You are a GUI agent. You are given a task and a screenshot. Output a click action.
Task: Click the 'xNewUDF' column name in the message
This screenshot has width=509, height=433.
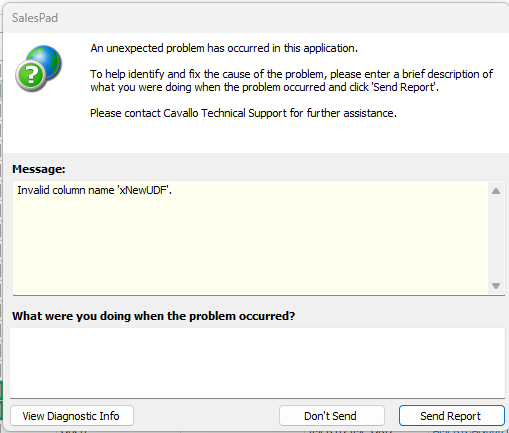point(143,190)
